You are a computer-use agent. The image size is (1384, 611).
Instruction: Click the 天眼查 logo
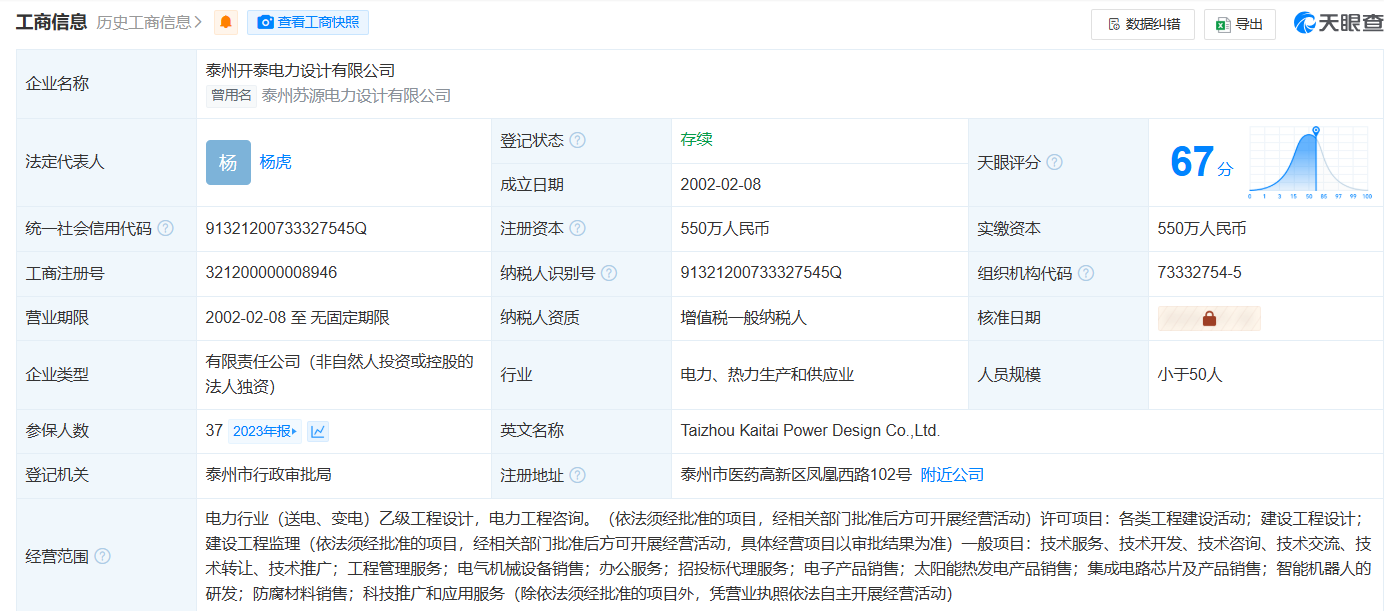point(1338,23)
